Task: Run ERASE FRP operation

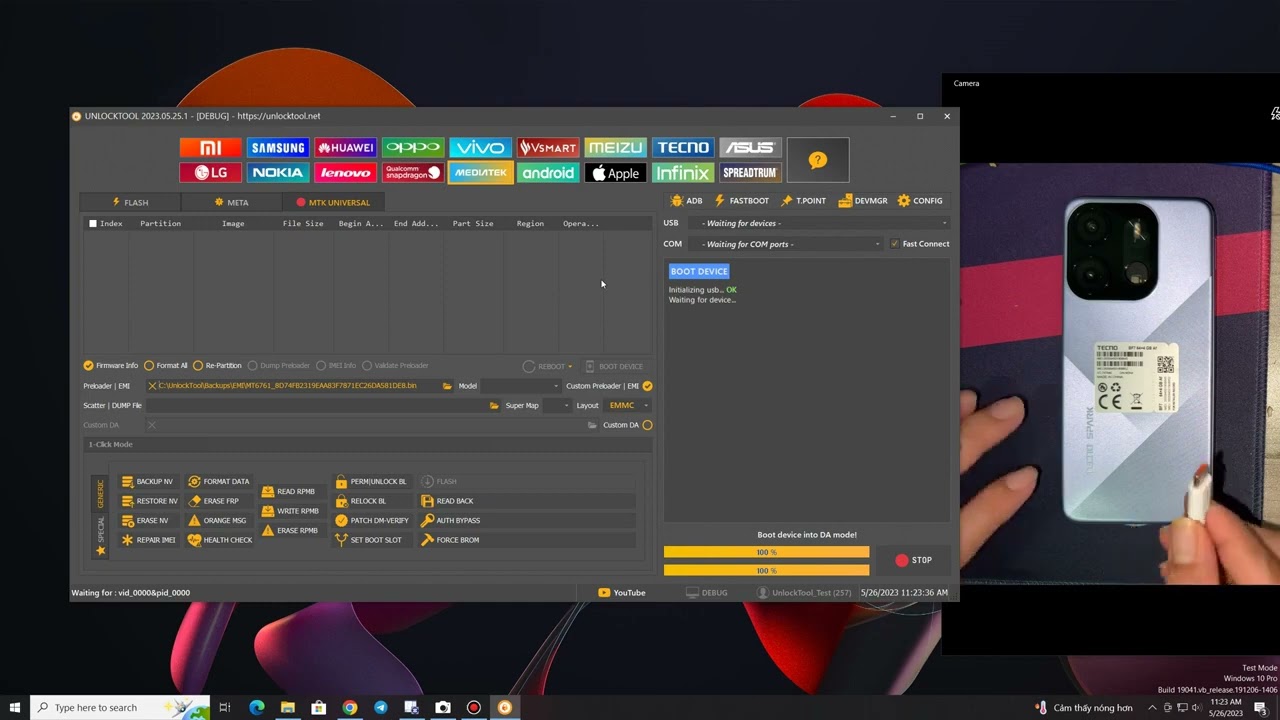Action: (214, 501)
